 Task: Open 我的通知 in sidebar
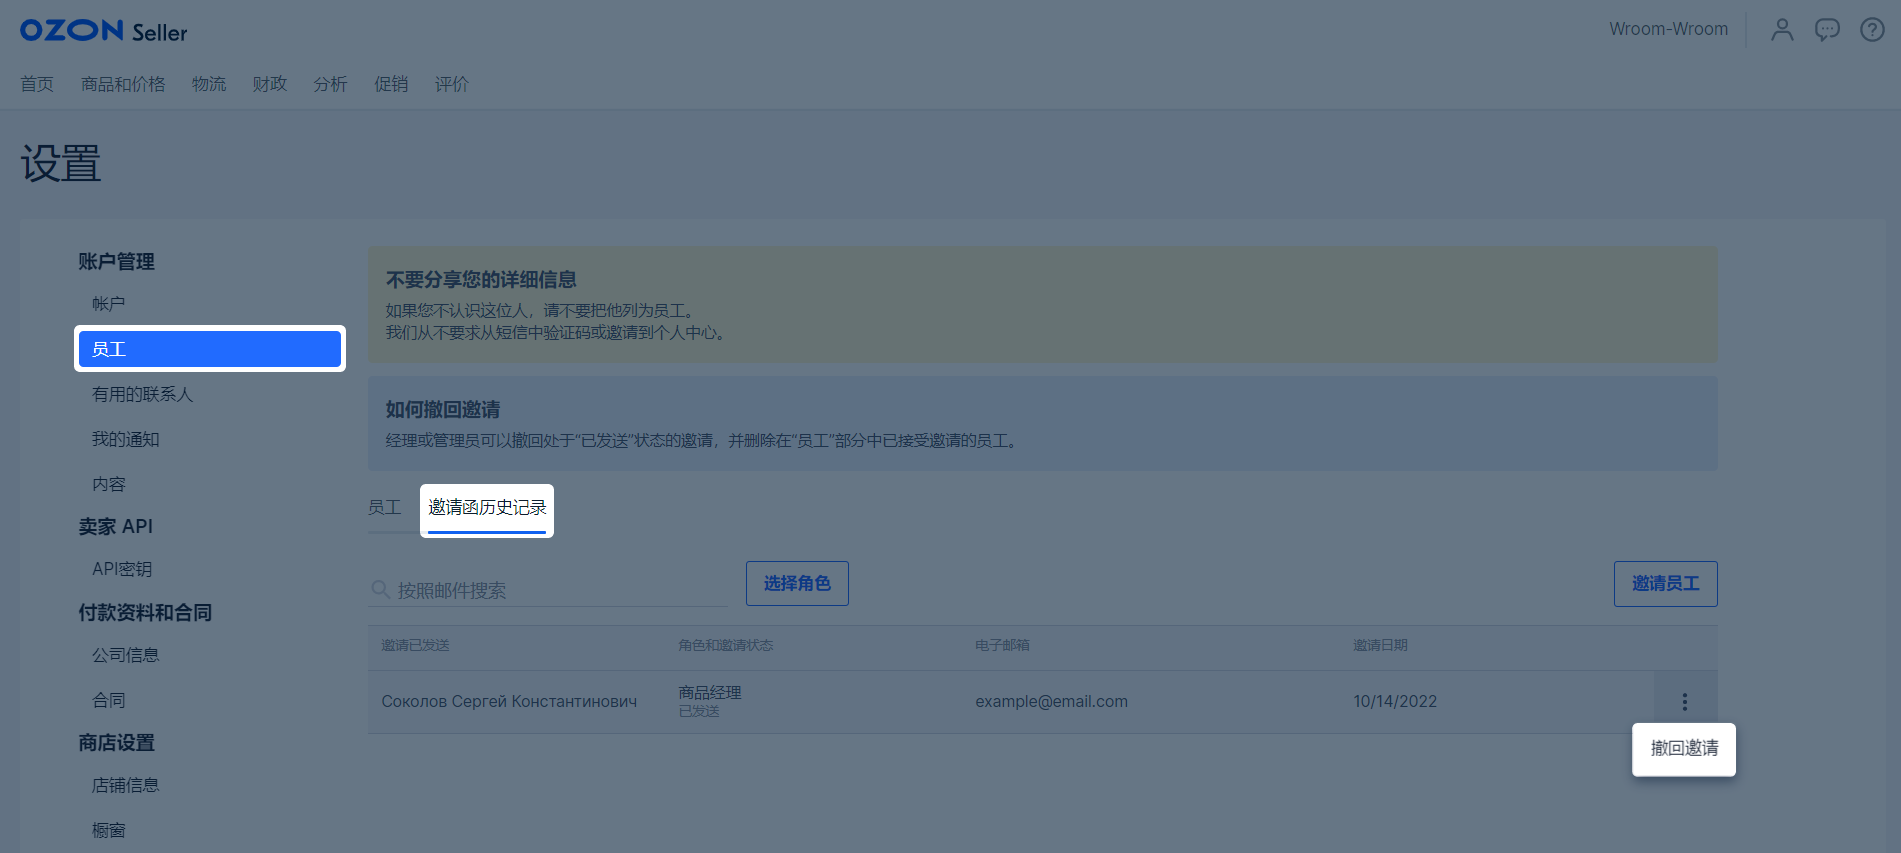(126, 440)
